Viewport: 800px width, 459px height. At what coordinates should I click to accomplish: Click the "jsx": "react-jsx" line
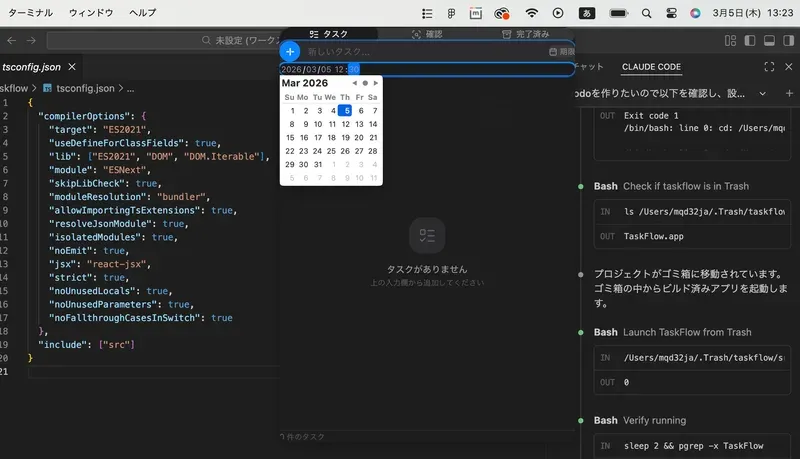99,264
